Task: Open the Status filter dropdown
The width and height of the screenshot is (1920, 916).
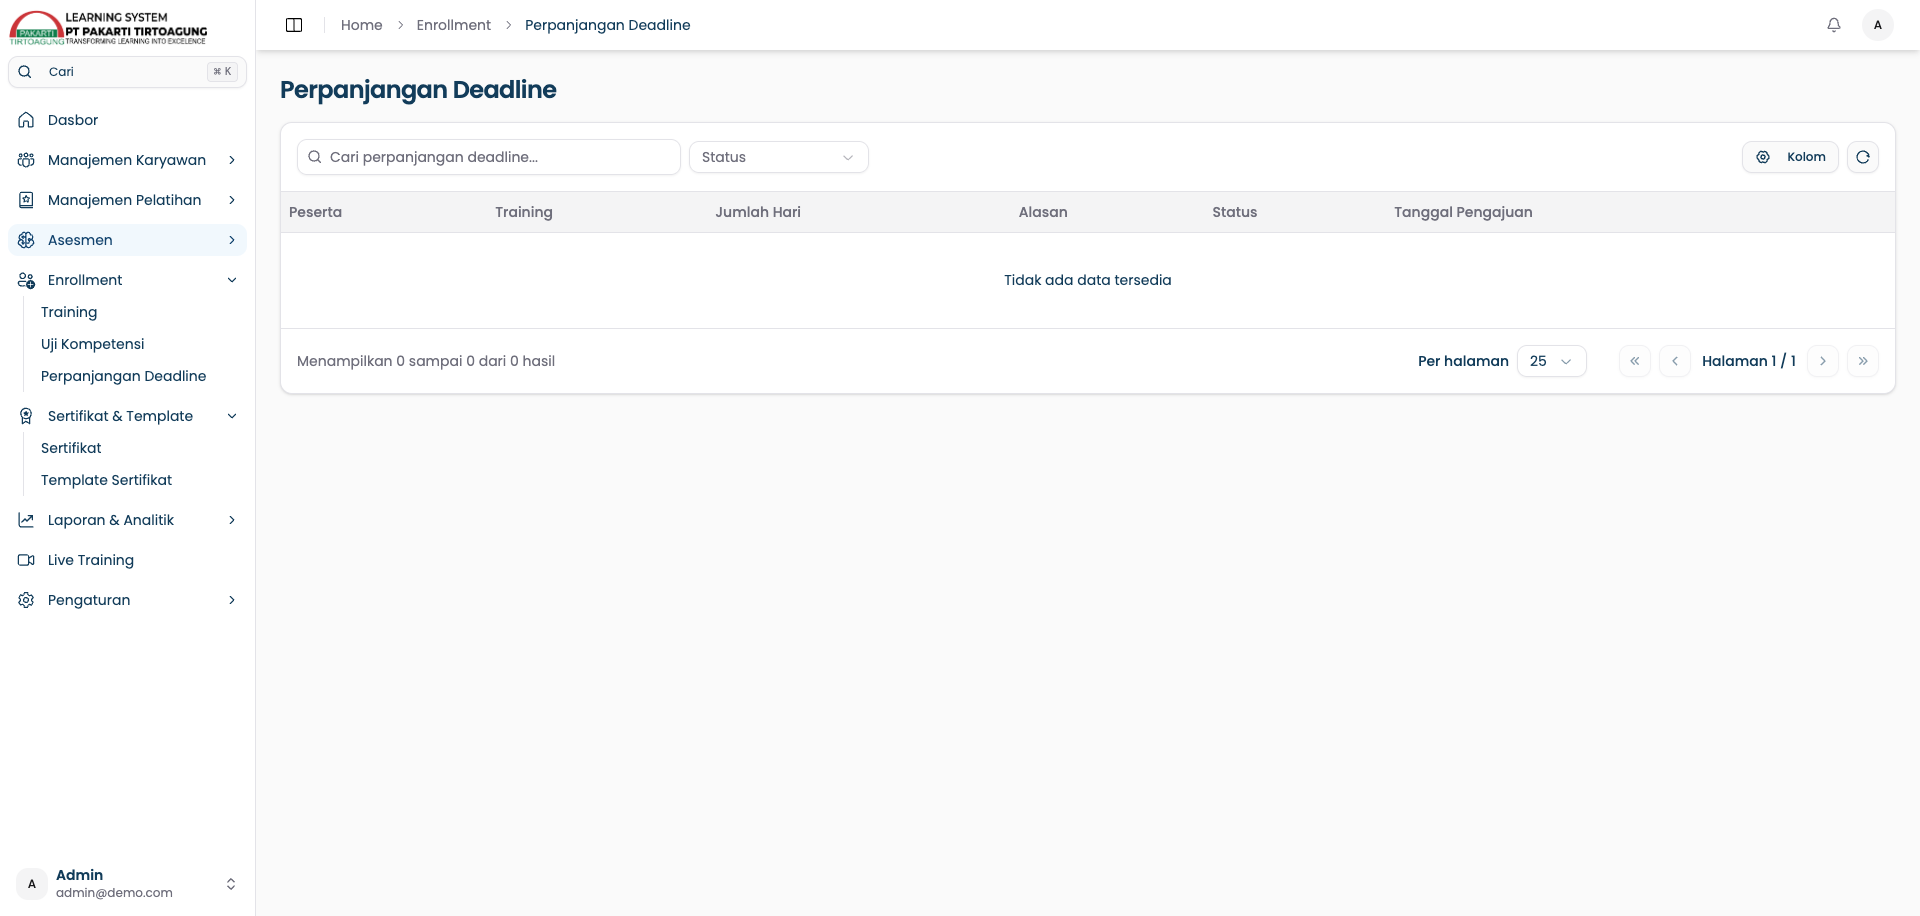Action: point(779,157)
